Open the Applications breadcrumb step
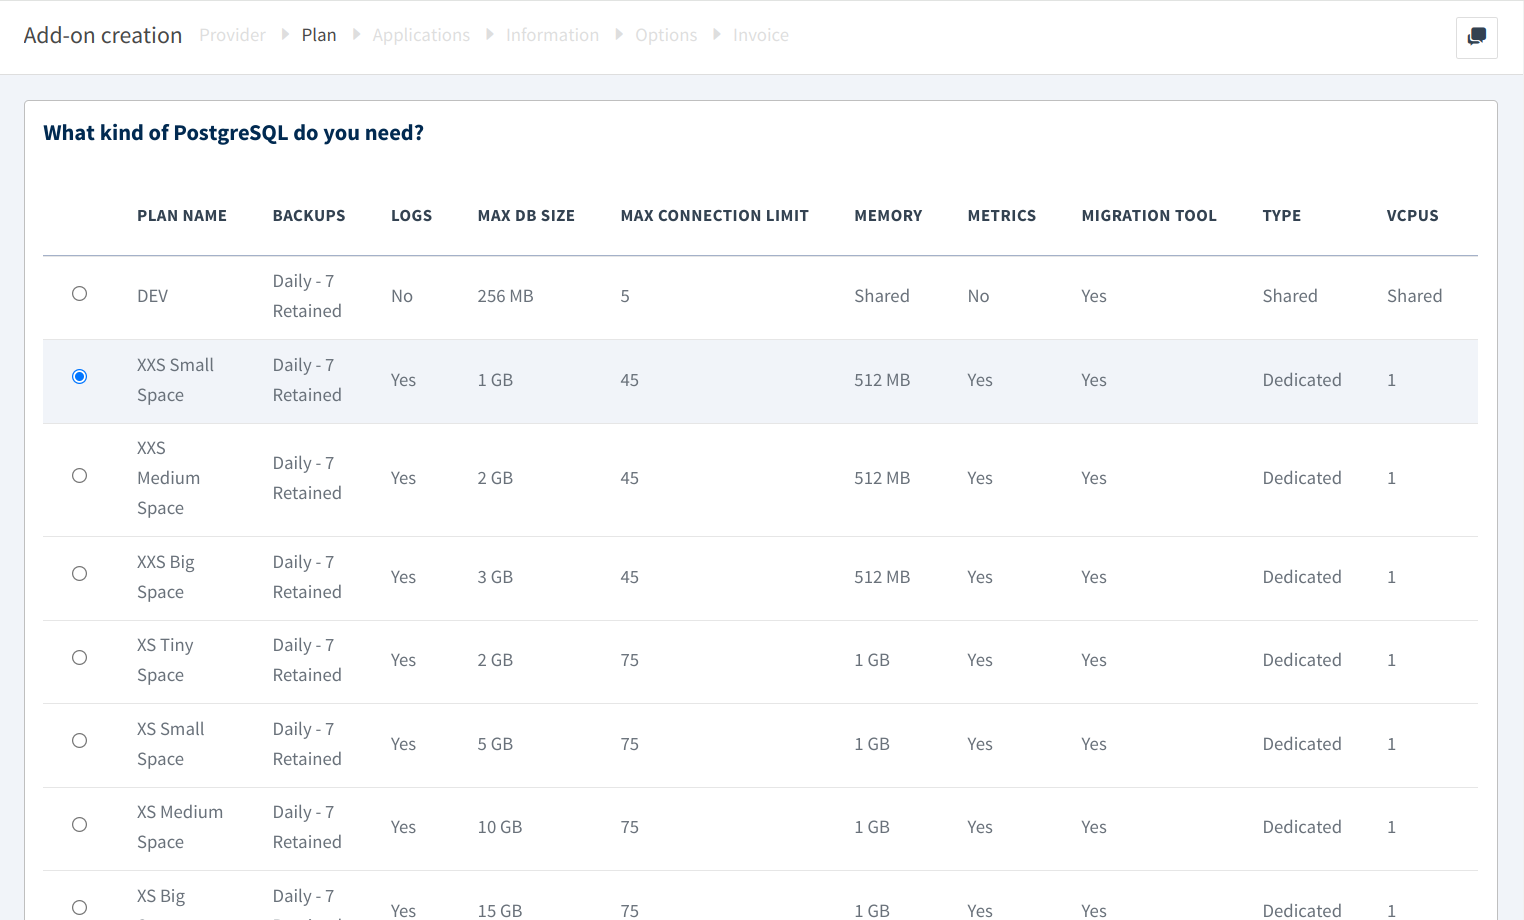Screen dimensions: 1524x920 click(421, 35)
